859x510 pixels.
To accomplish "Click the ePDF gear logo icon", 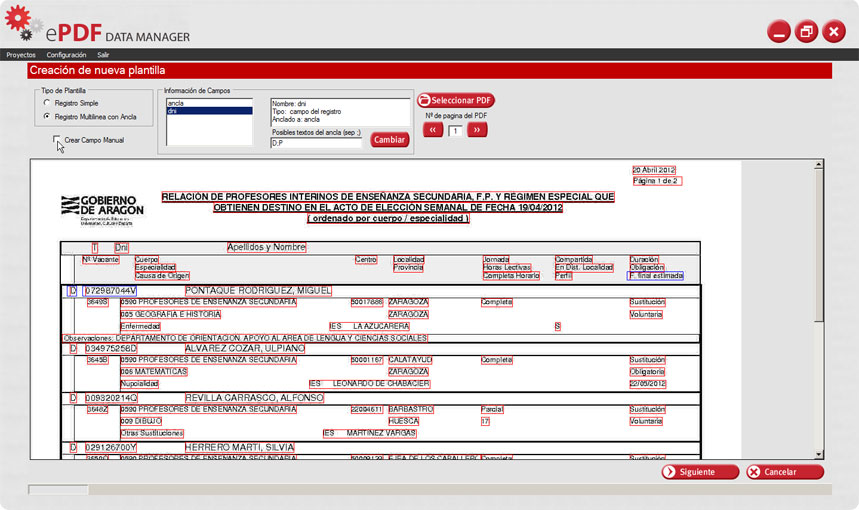I will coord(24,23).
